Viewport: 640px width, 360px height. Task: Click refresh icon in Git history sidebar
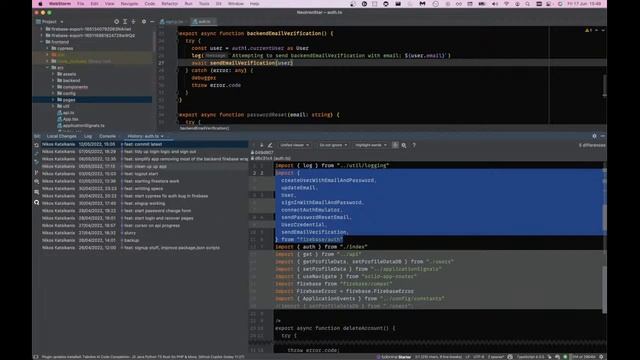click(x=36, y=145)
